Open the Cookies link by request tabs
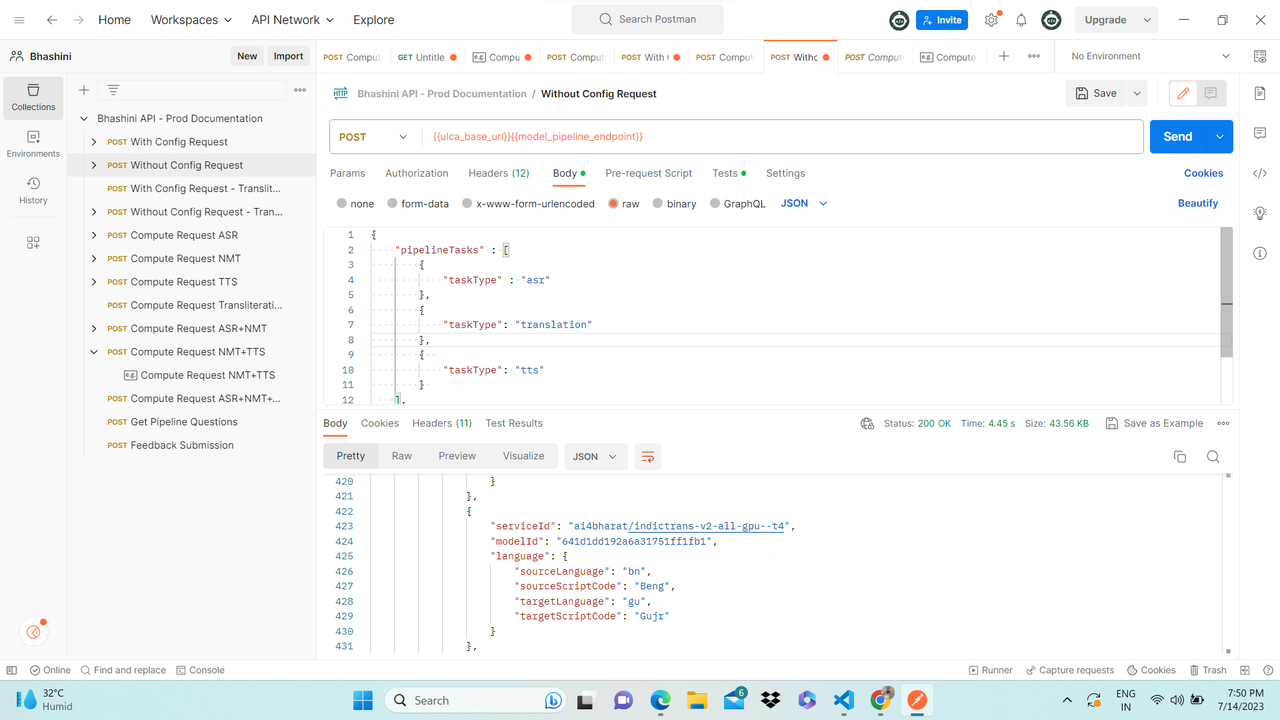Viewport: 1280px width, 720px height. click(x=1204, y=173)
